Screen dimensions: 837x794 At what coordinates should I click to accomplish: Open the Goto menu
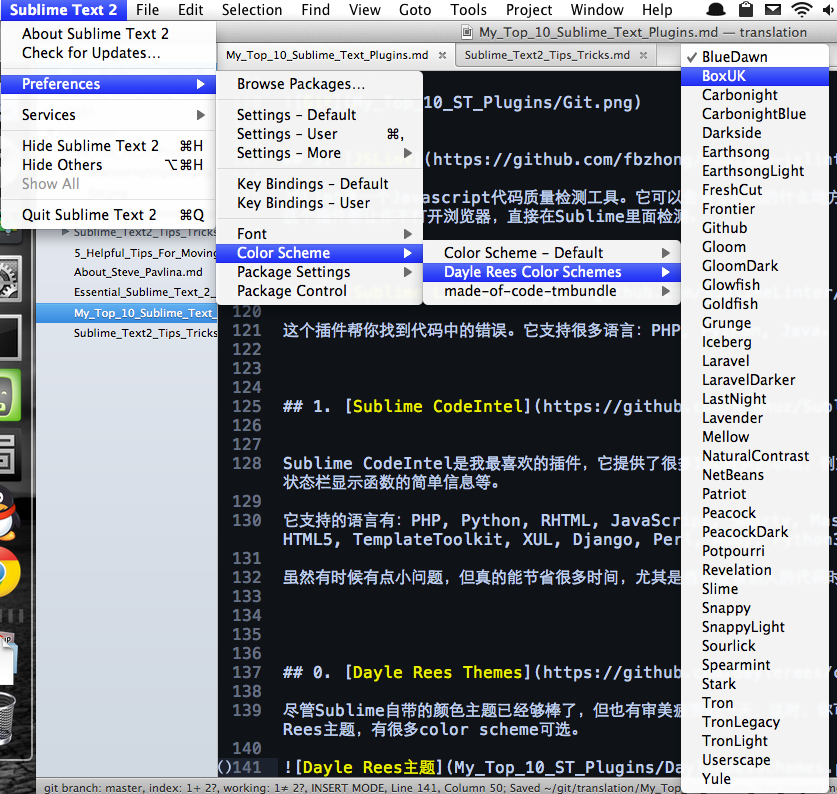pyautogui.click(x=415, y=10)
